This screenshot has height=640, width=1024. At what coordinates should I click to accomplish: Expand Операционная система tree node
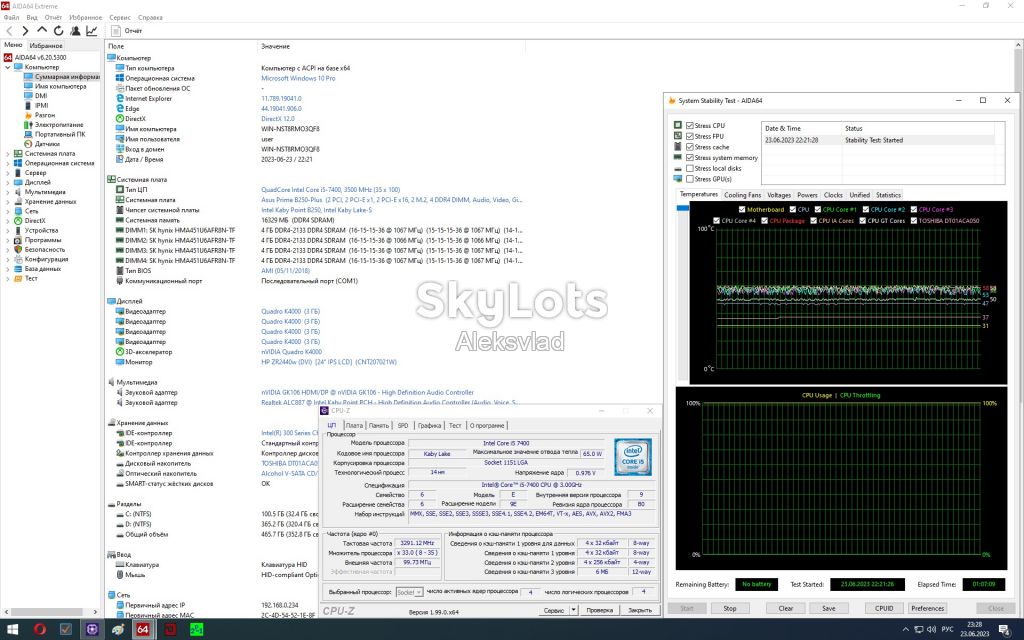click(x=8, y=163)
